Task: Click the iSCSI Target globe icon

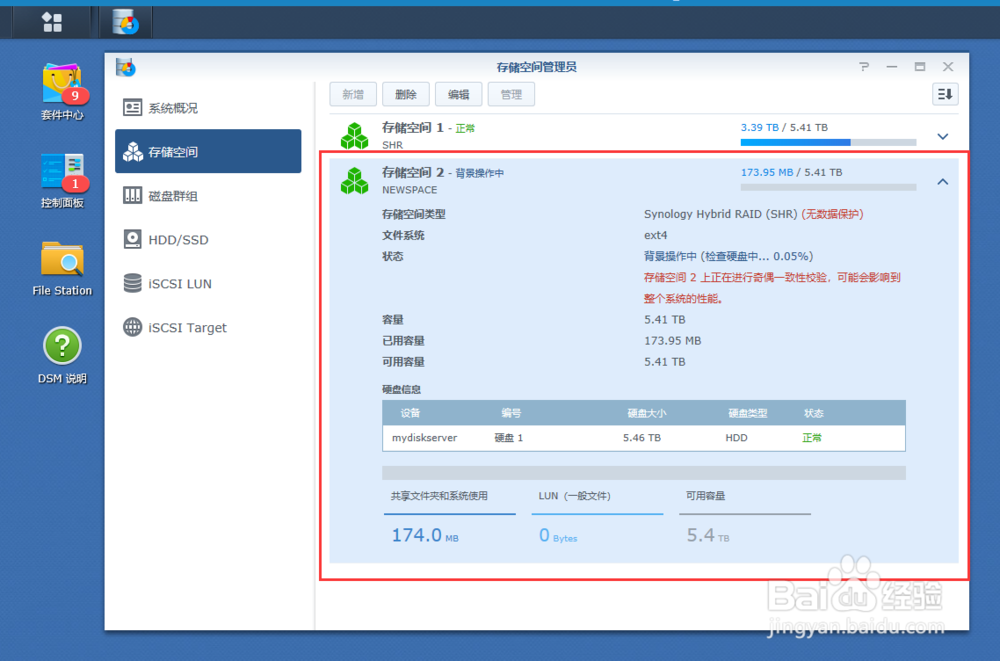Action: (133, 327)
